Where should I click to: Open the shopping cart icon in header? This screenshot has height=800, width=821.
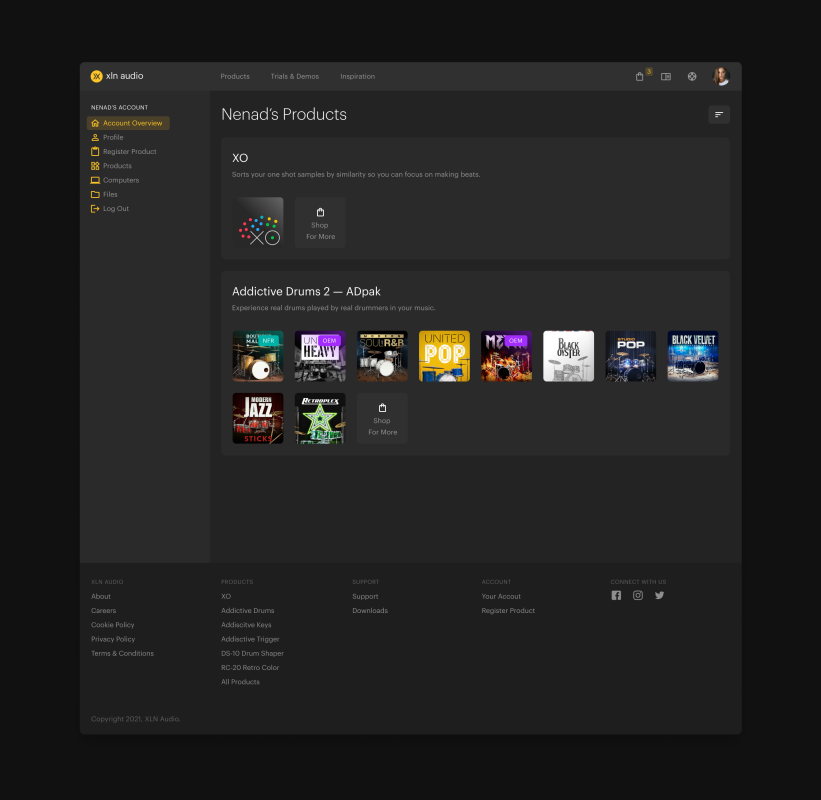640,76
